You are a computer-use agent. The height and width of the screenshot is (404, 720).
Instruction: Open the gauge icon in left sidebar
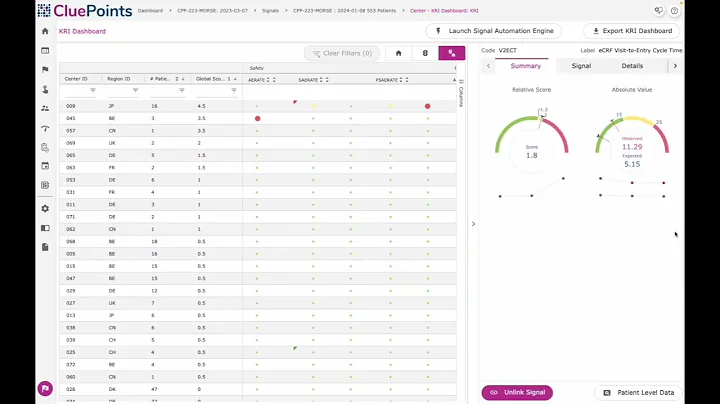click(45, 128)
